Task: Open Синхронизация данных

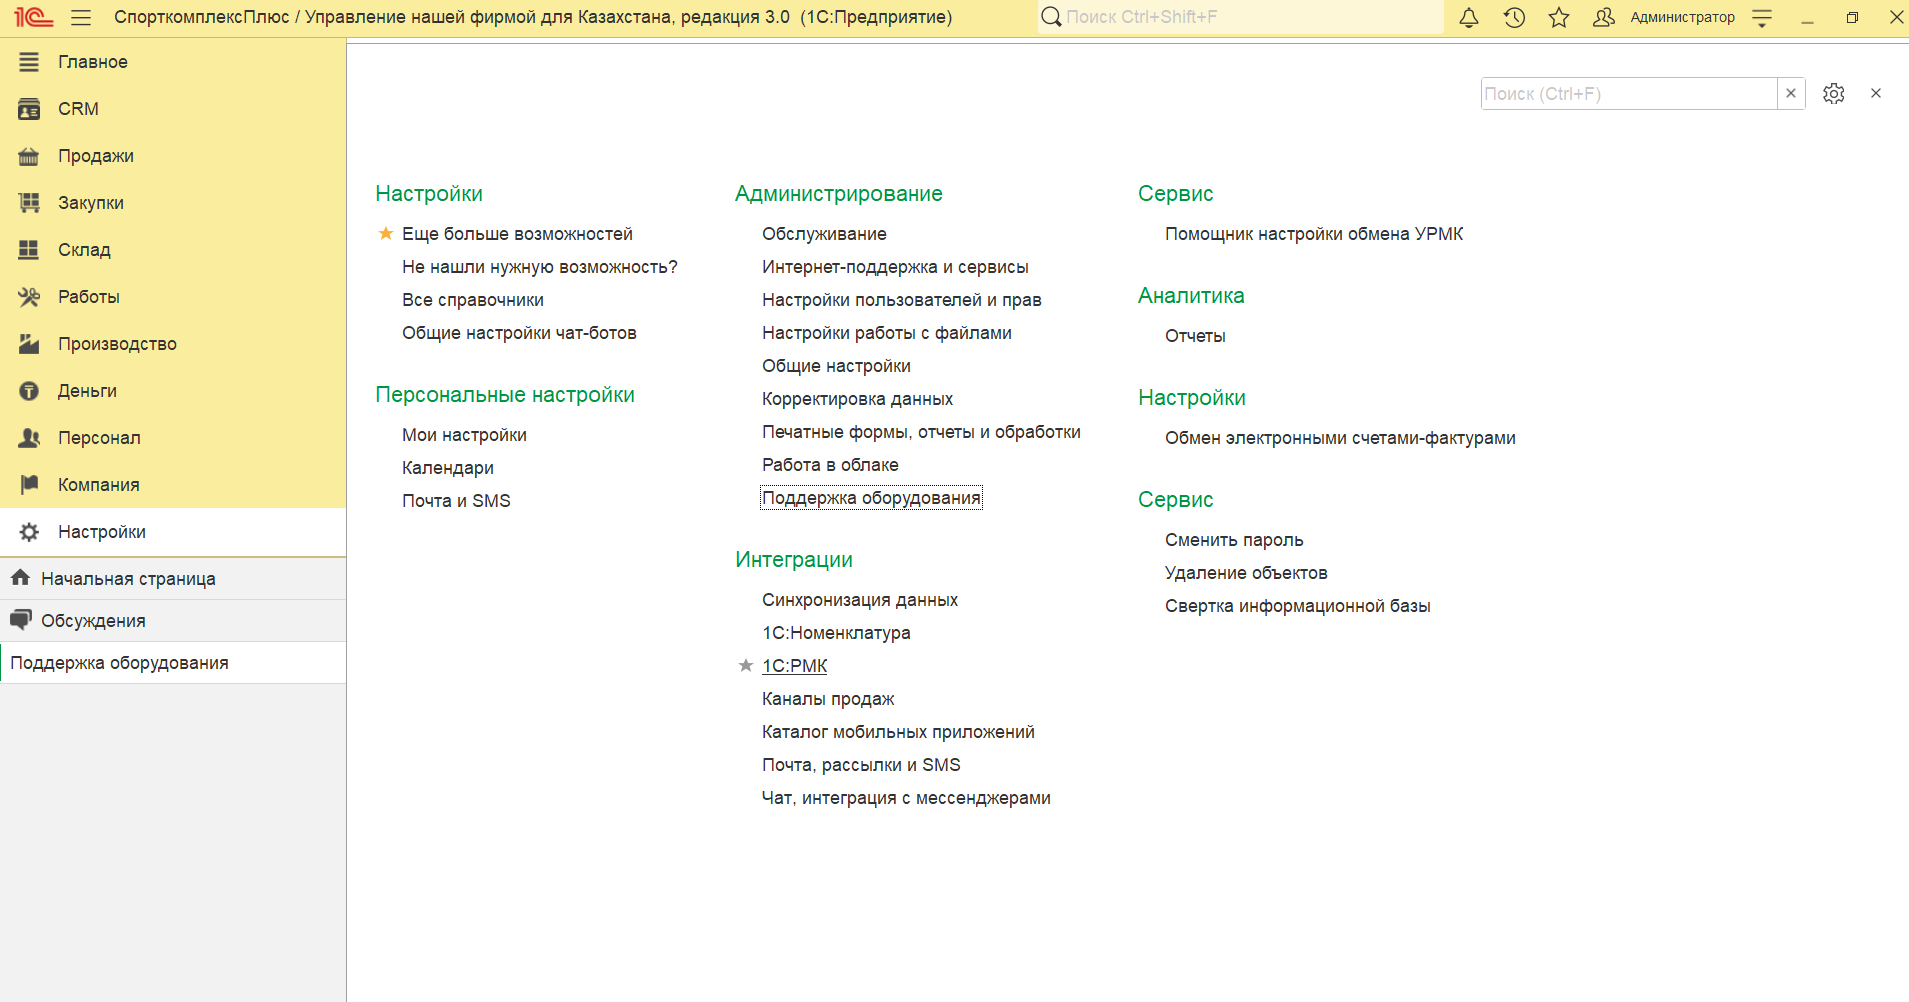Action: pyautogui.click(x=860, y=600)
